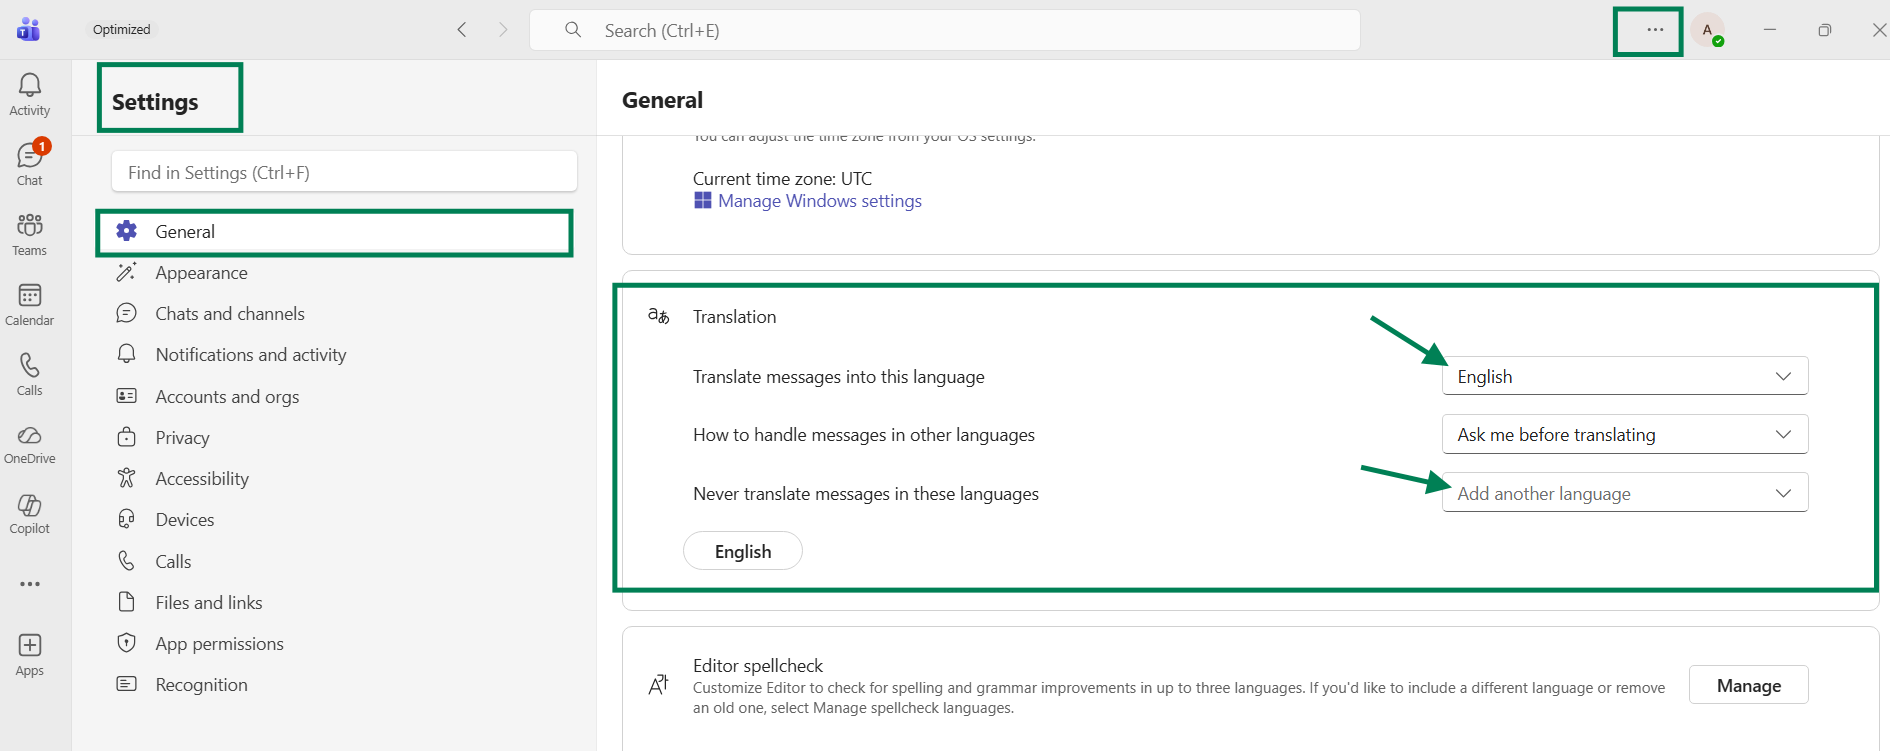Launch Copilot from the sidebar
The height and width of the screenshot is (751, 1890).
click(x=30, y=514)
